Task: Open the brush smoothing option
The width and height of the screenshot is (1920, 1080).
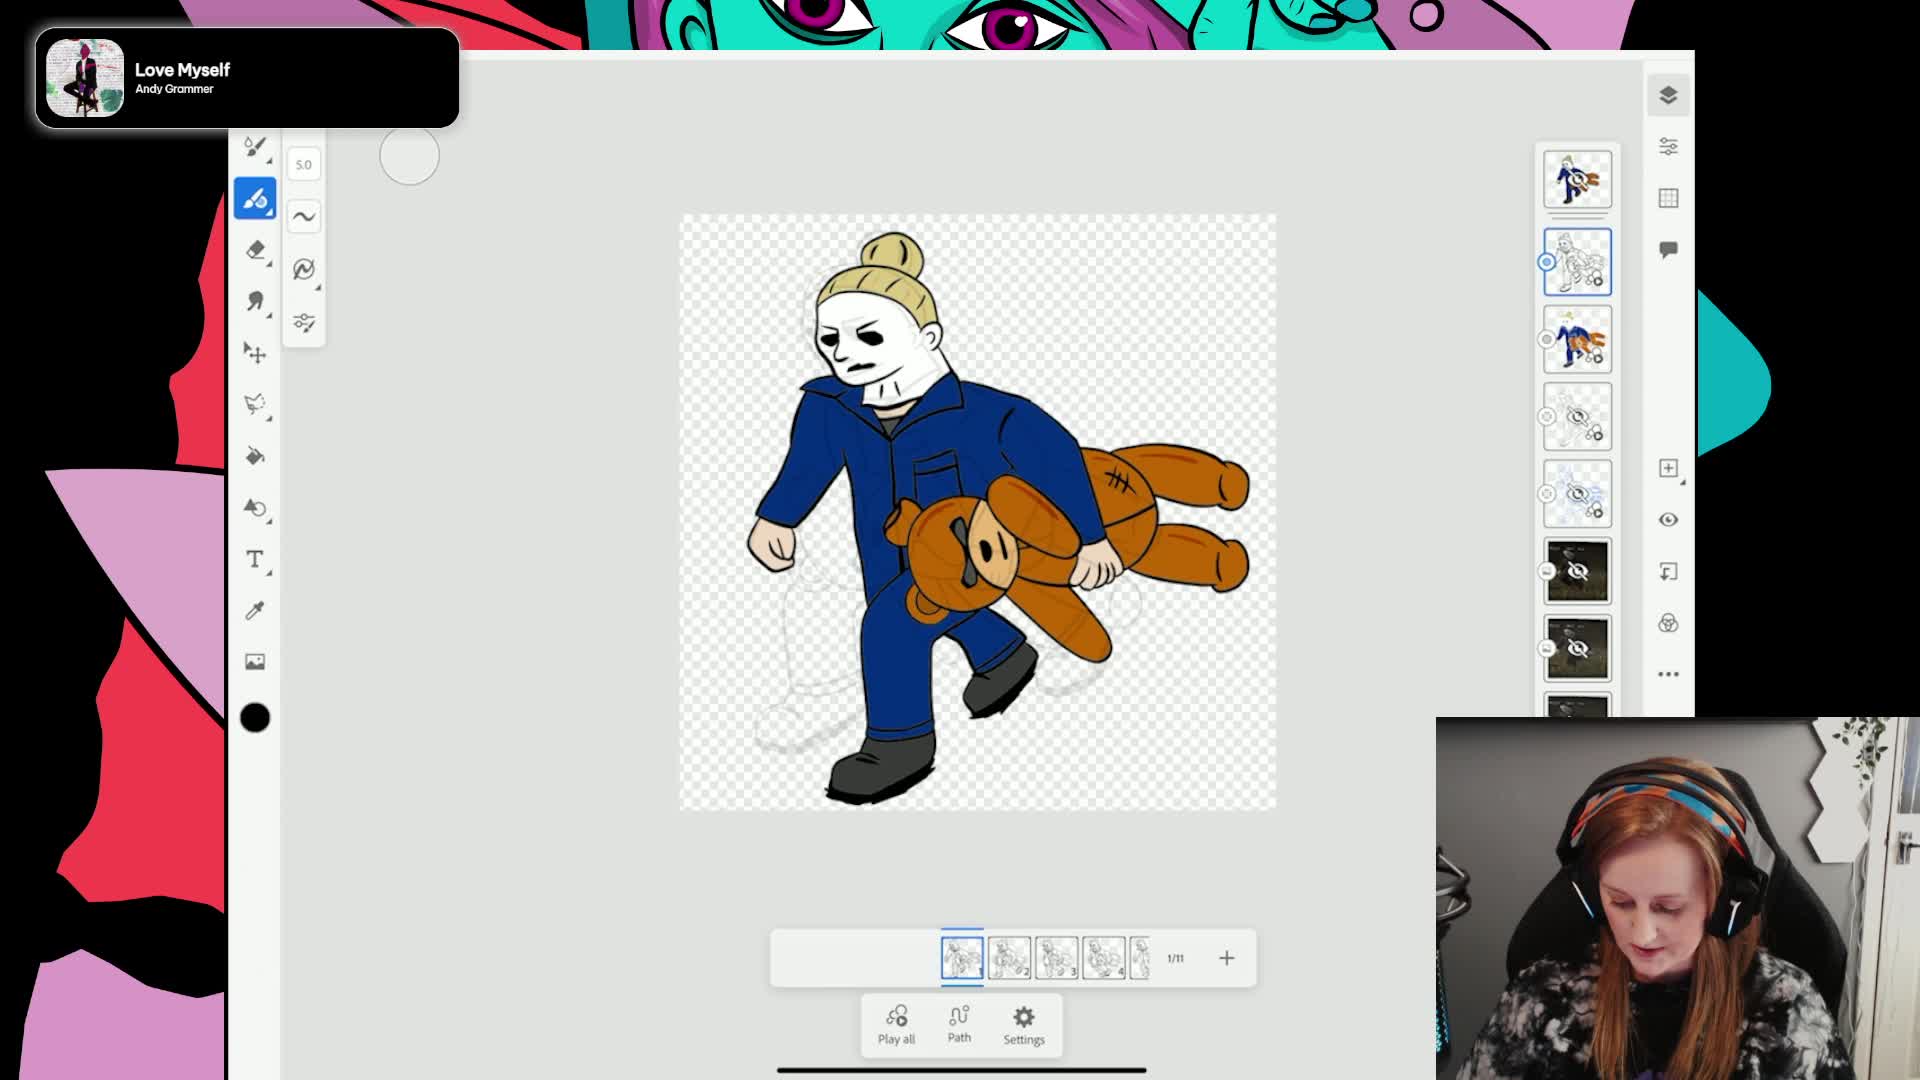Action: point(304,217)
